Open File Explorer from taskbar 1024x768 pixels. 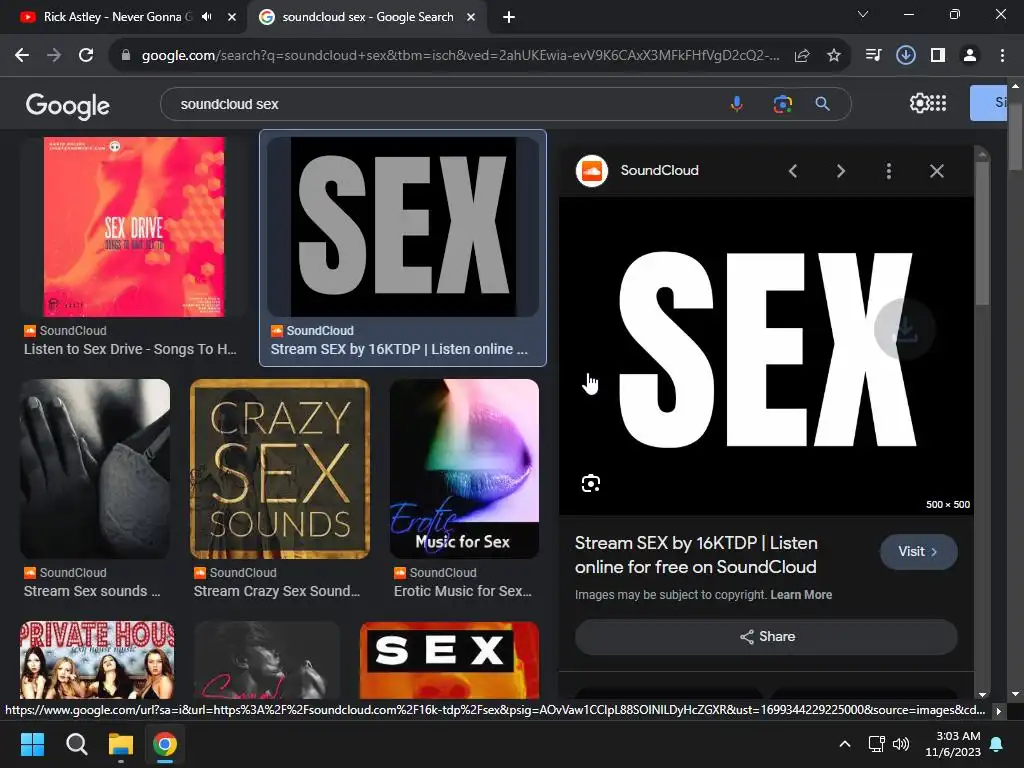click(x=121, y=744)
